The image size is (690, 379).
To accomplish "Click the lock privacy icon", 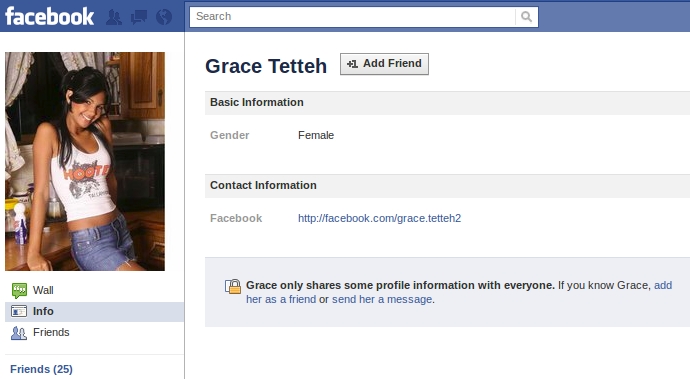I will click(233, 286).
